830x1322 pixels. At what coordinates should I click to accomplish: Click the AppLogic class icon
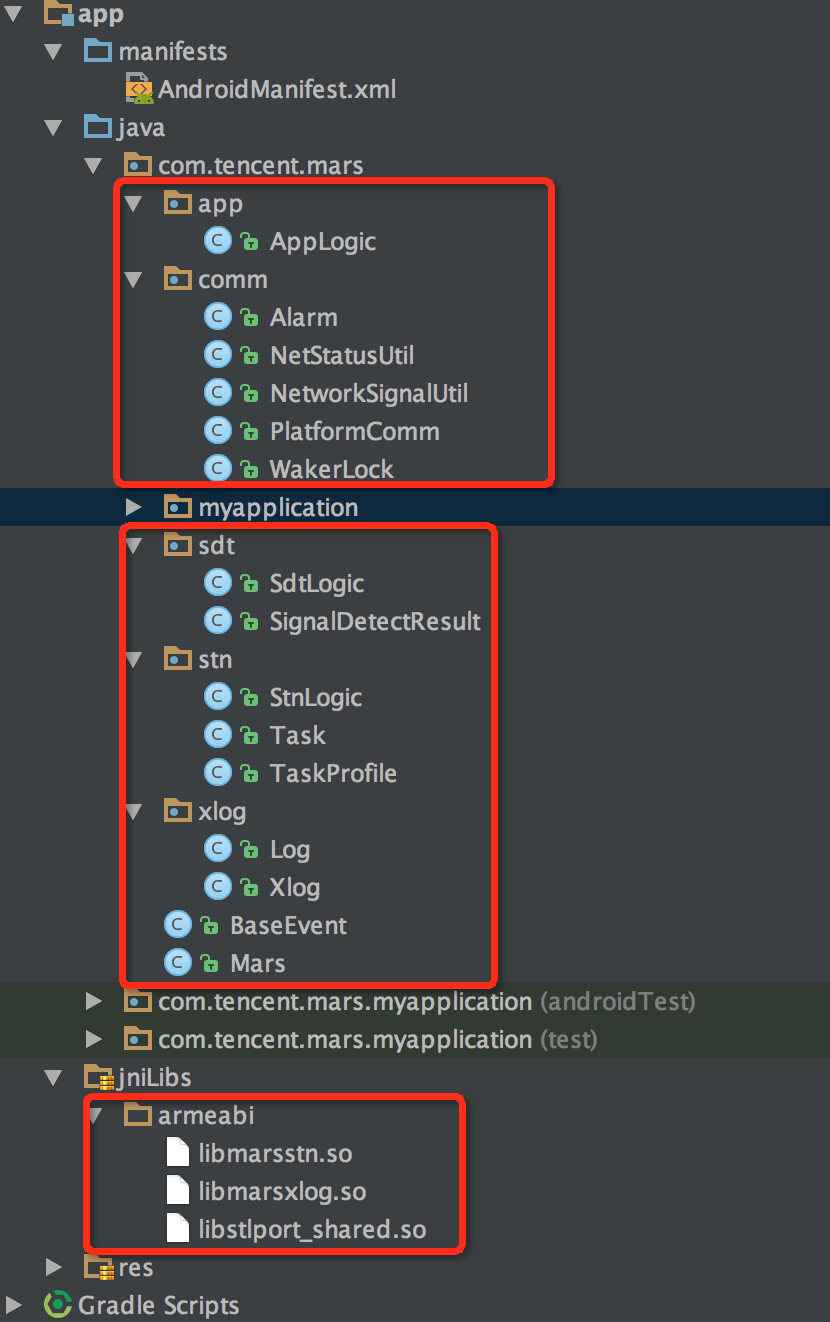pos(218,241)
